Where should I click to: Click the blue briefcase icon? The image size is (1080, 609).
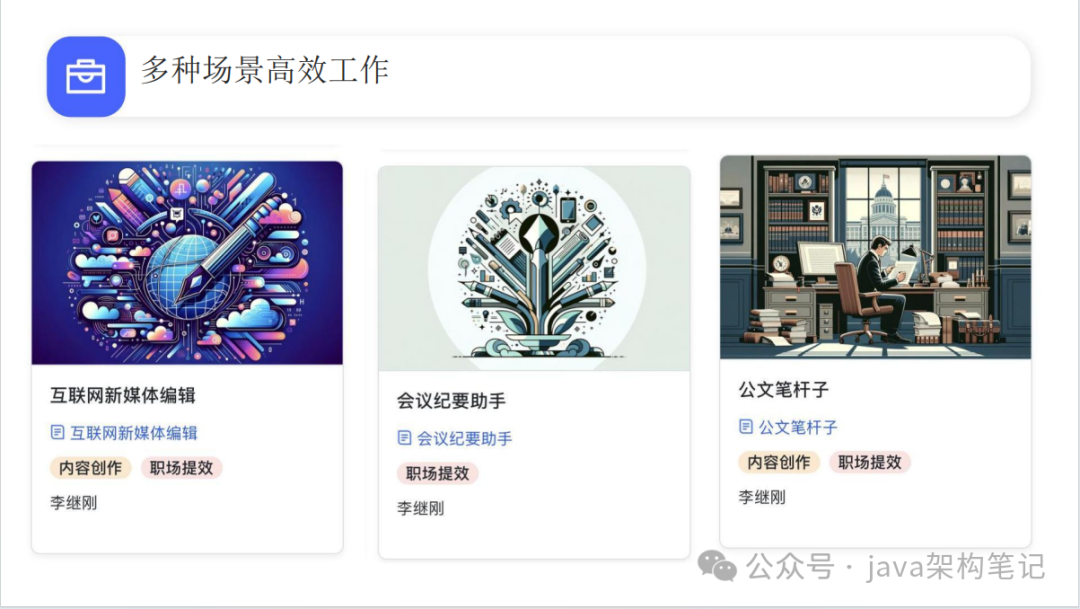86,76
